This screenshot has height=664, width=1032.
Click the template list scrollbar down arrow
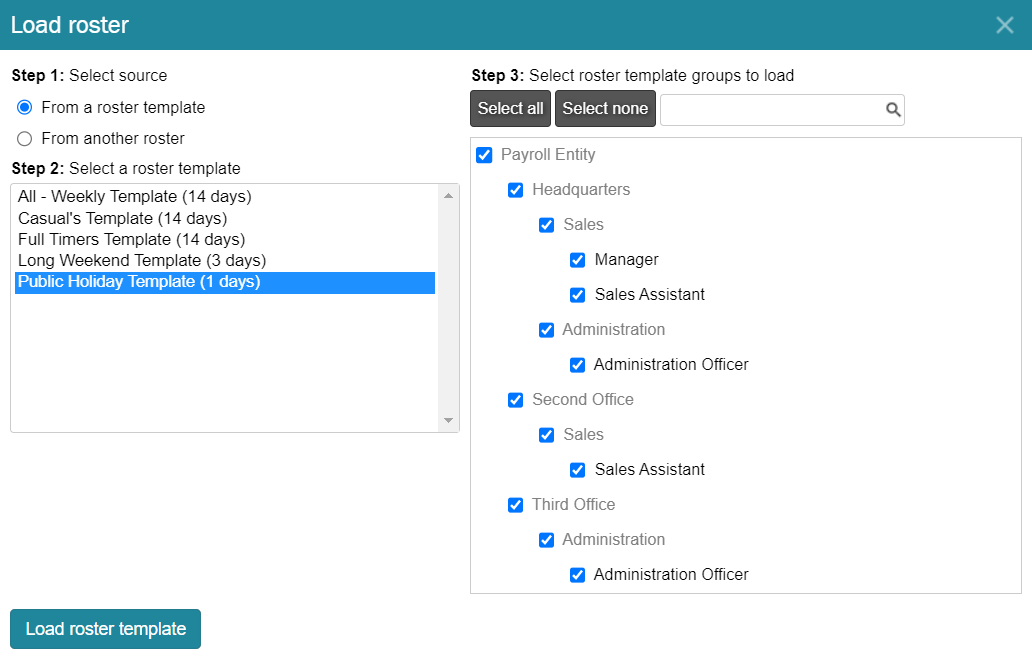448,421
